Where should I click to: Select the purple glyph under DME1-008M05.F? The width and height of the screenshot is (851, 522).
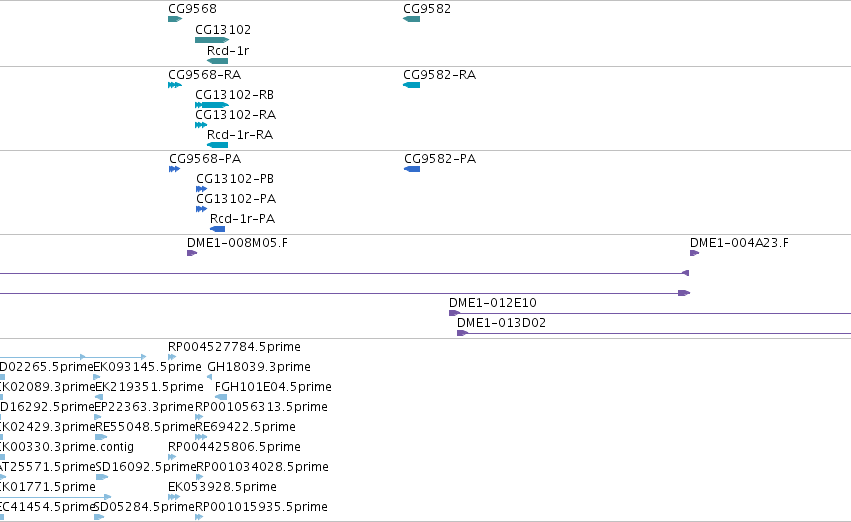point(192,253)
